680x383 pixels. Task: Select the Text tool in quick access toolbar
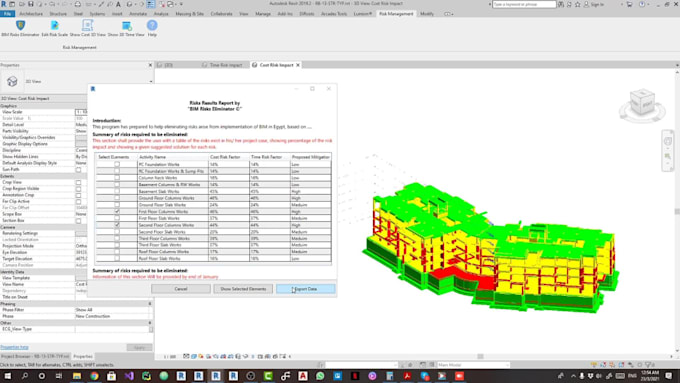[x=118, y=4]
